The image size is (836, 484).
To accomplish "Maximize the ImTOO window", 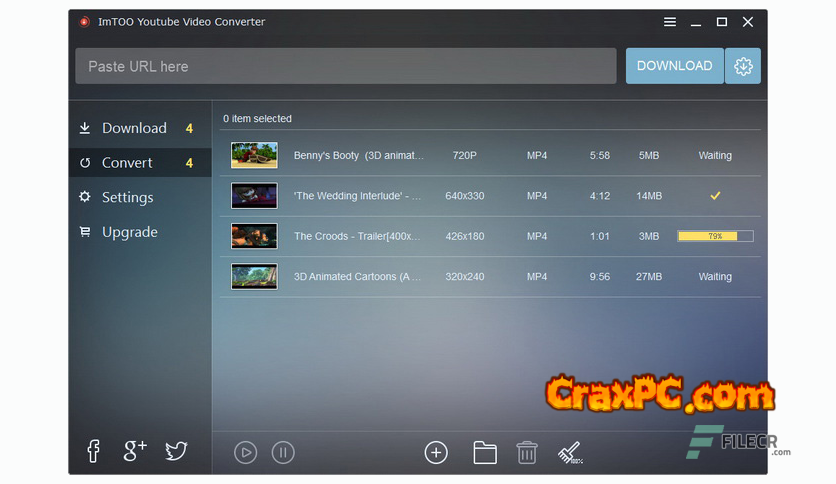I will (721, 22).
